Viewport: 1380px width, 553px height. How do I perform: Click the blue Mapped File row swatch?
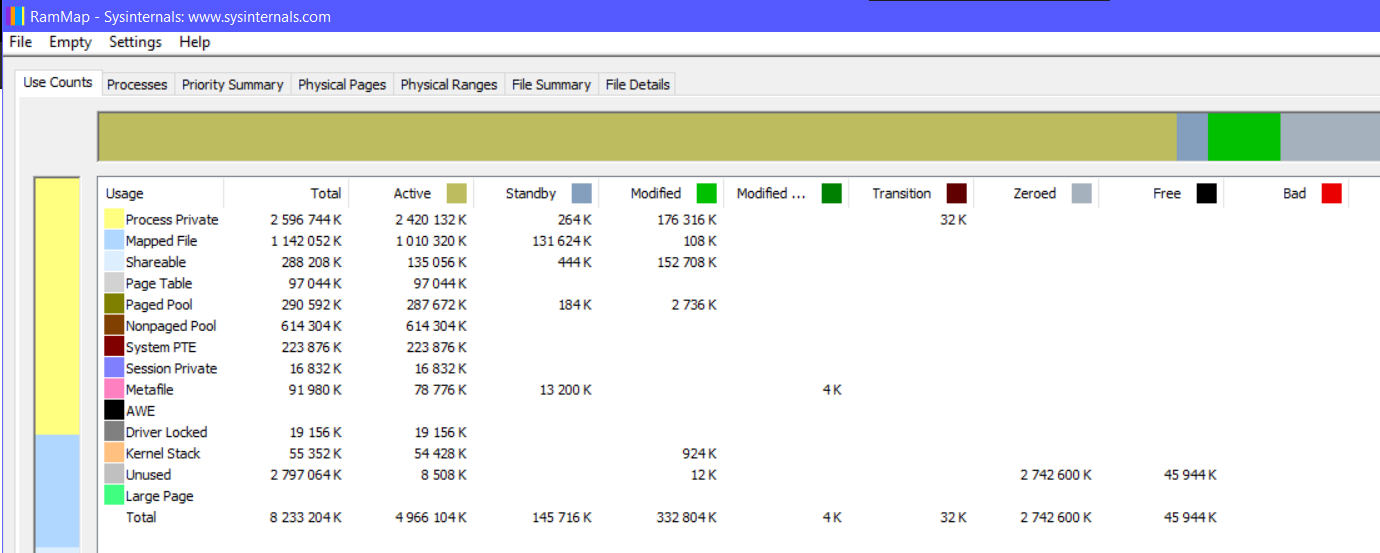click(114, 240)
